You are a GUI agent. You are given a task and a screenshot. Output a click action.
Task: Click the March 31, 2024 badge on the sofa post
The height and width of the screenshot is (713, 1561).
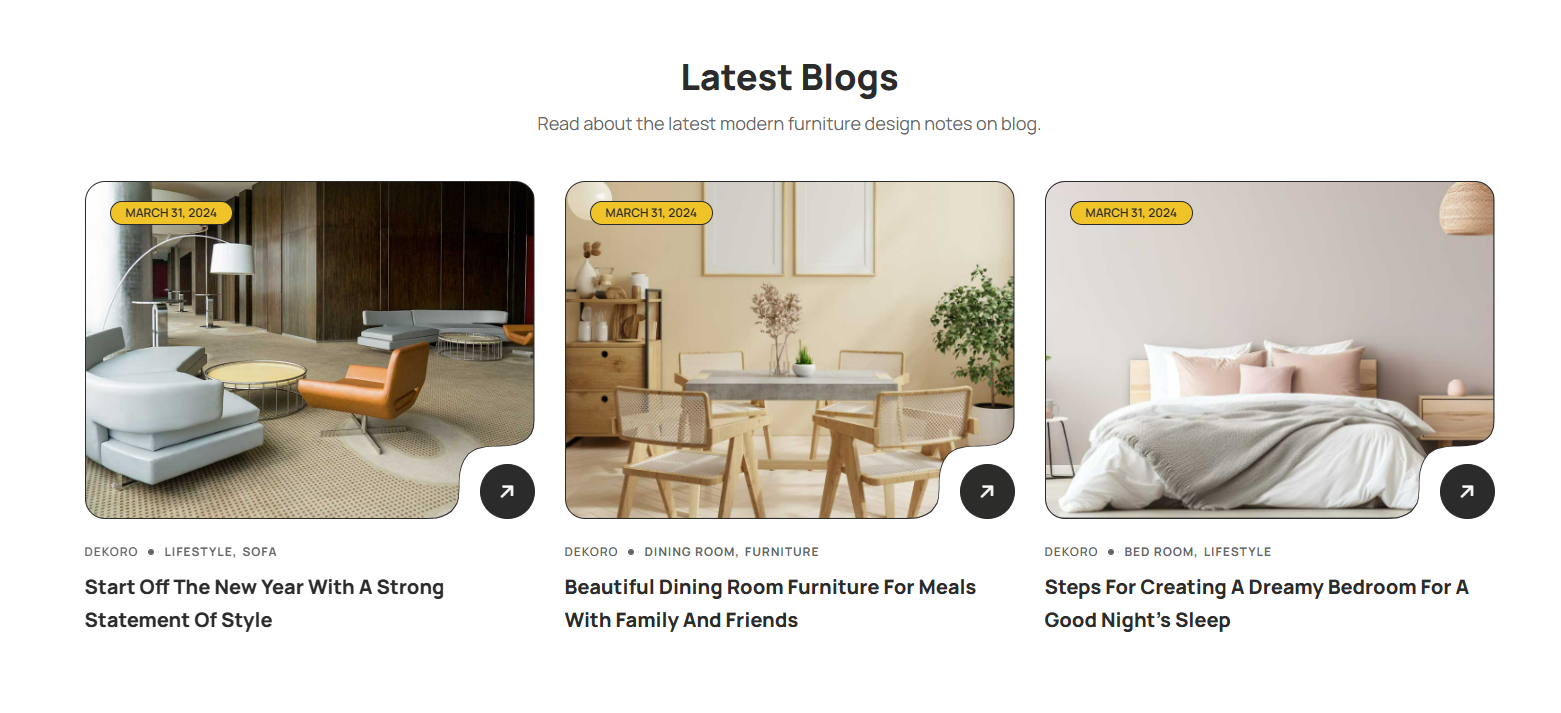[x=171, y=213]
